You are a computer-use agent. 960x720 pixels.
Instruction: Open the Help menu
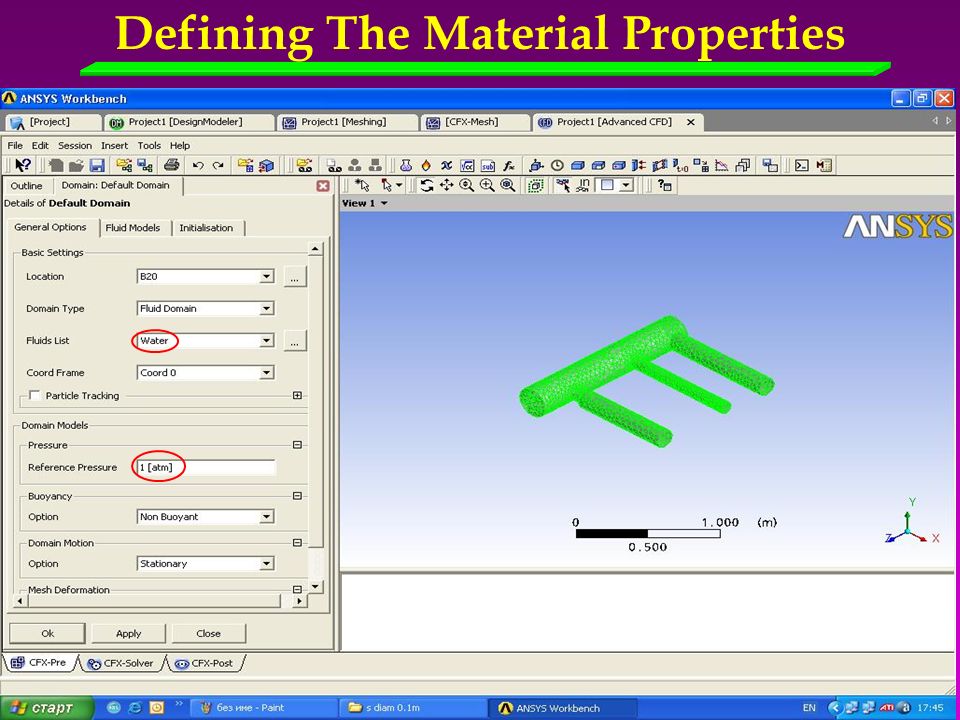(180, 146)
